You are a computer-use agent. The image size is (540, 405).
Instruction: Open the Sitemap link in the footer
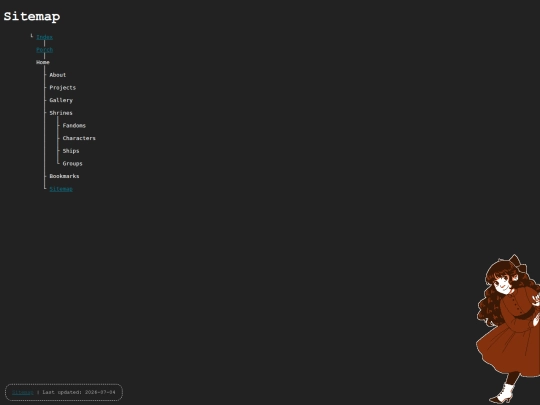[x=23, y=392]
